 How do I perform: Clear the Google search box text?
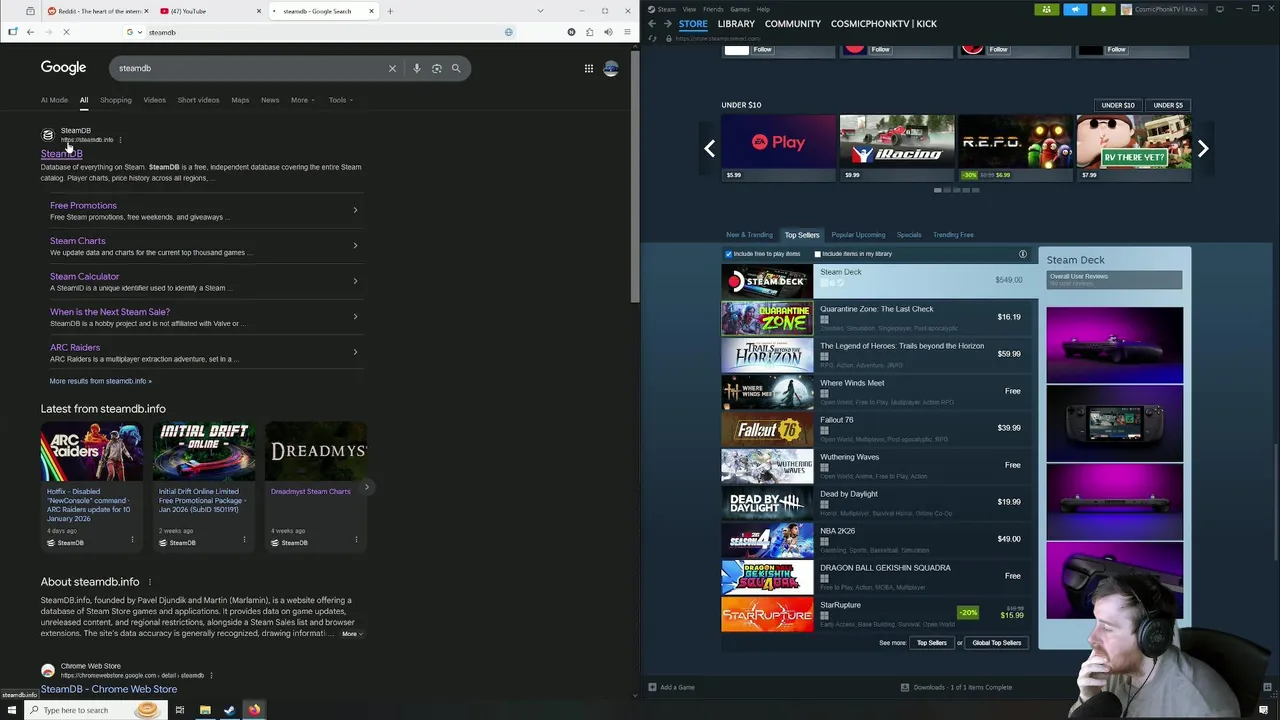(x=392, y=68)
